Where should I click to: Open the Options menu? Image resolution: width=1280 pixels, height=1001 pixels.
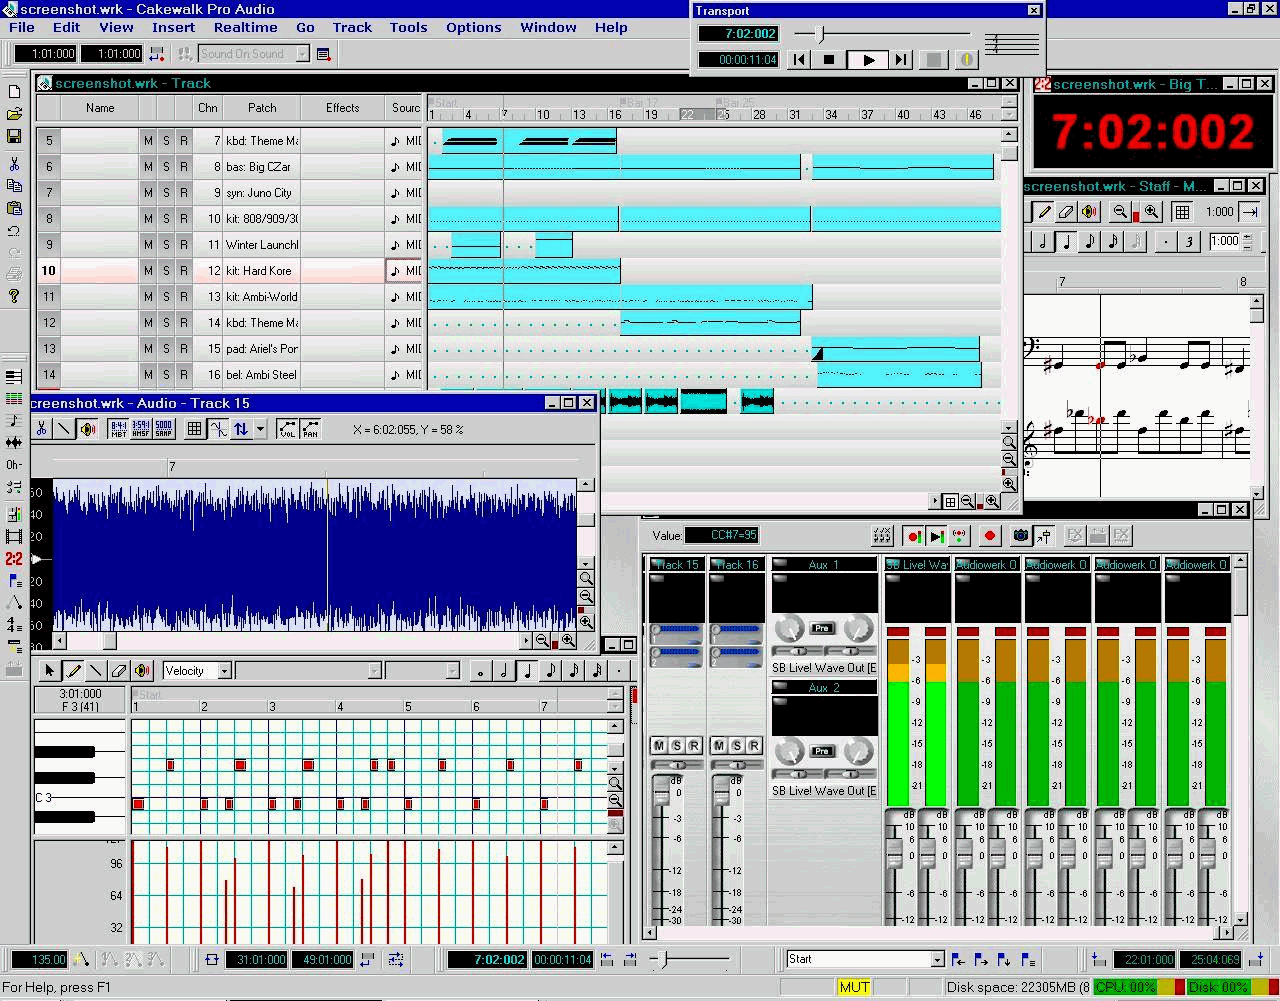(474, 28)
